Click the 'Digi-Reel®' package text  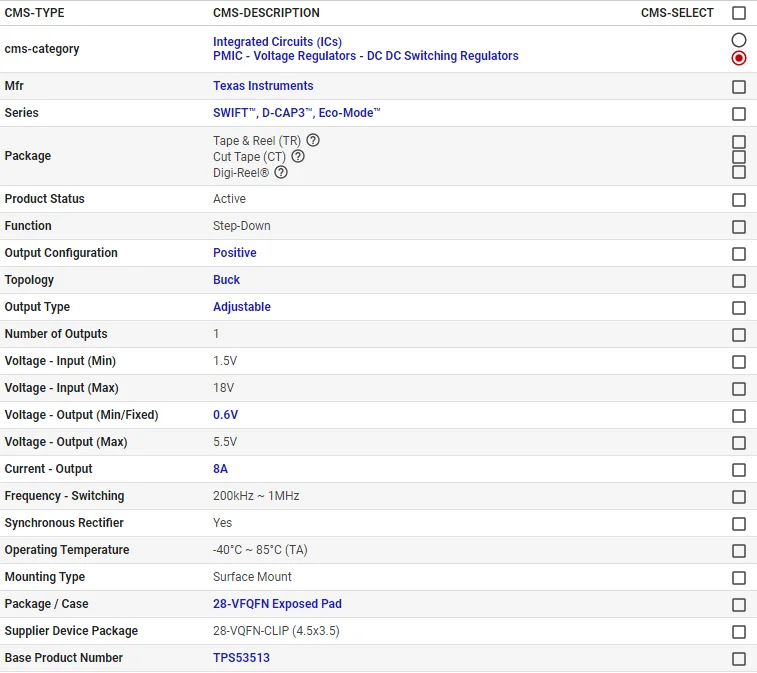[241, 173]
